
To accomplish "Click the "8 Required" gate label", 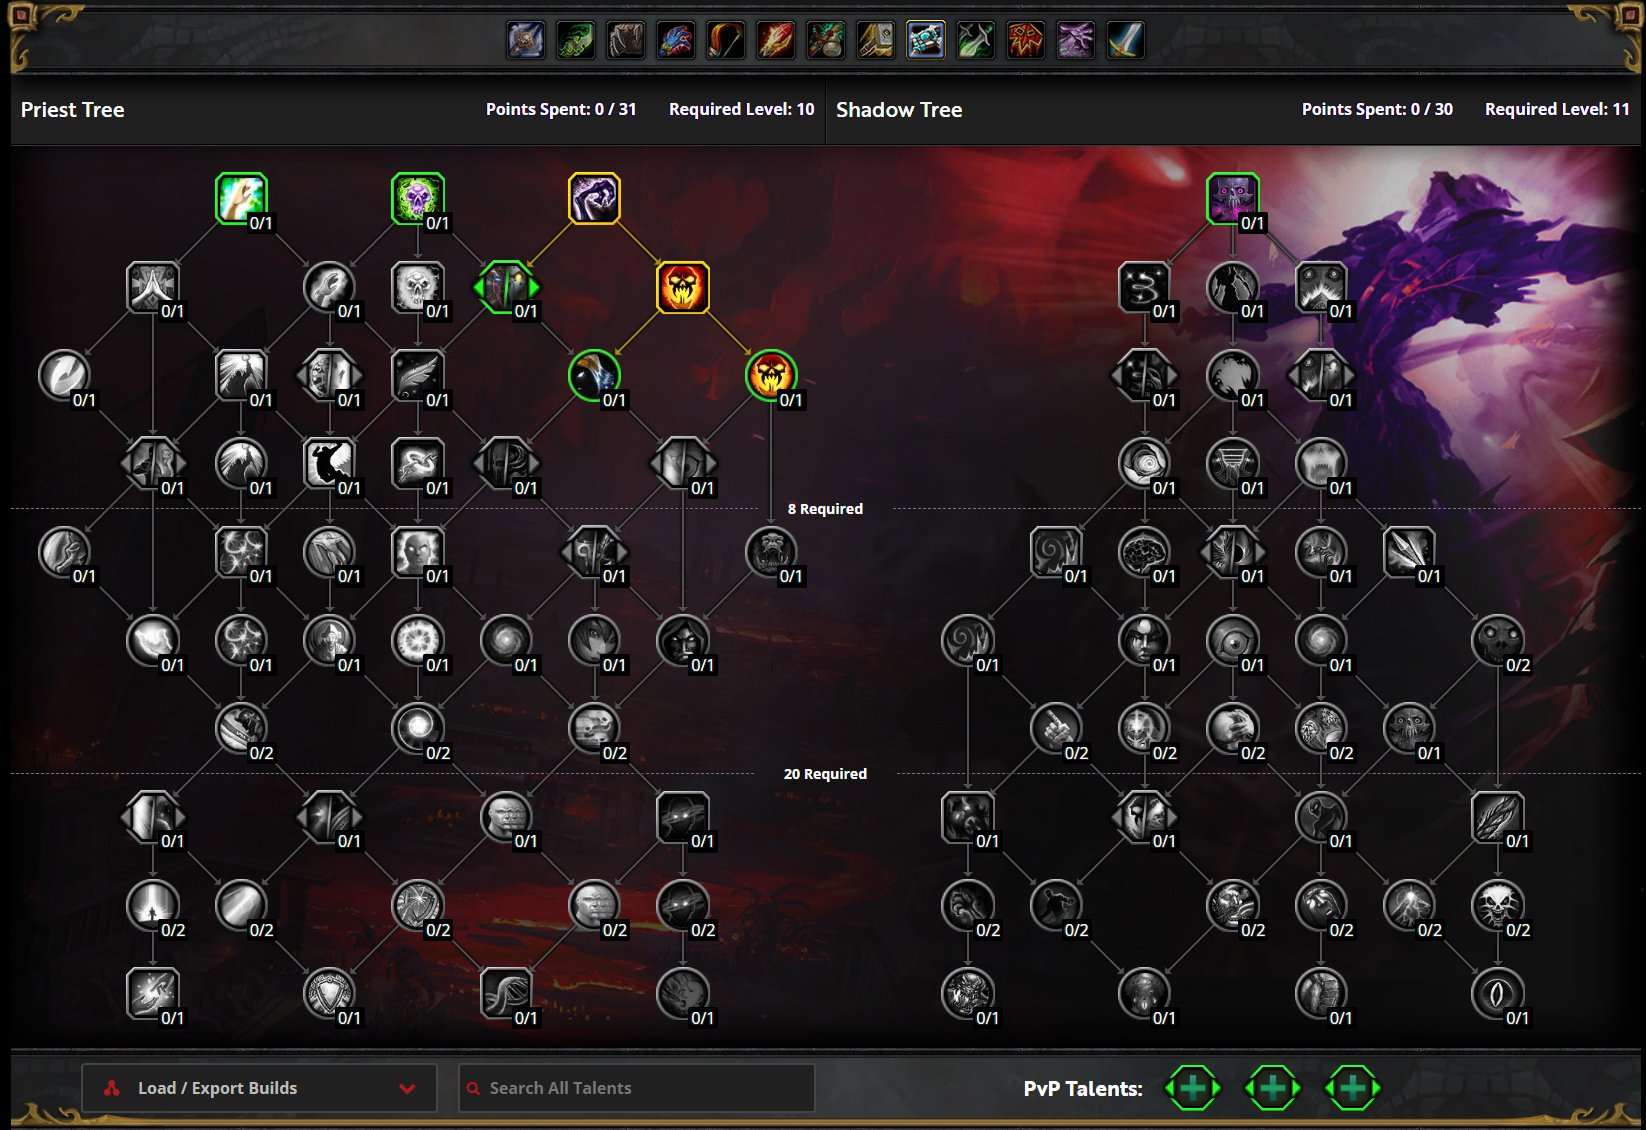I will (825, 509).
